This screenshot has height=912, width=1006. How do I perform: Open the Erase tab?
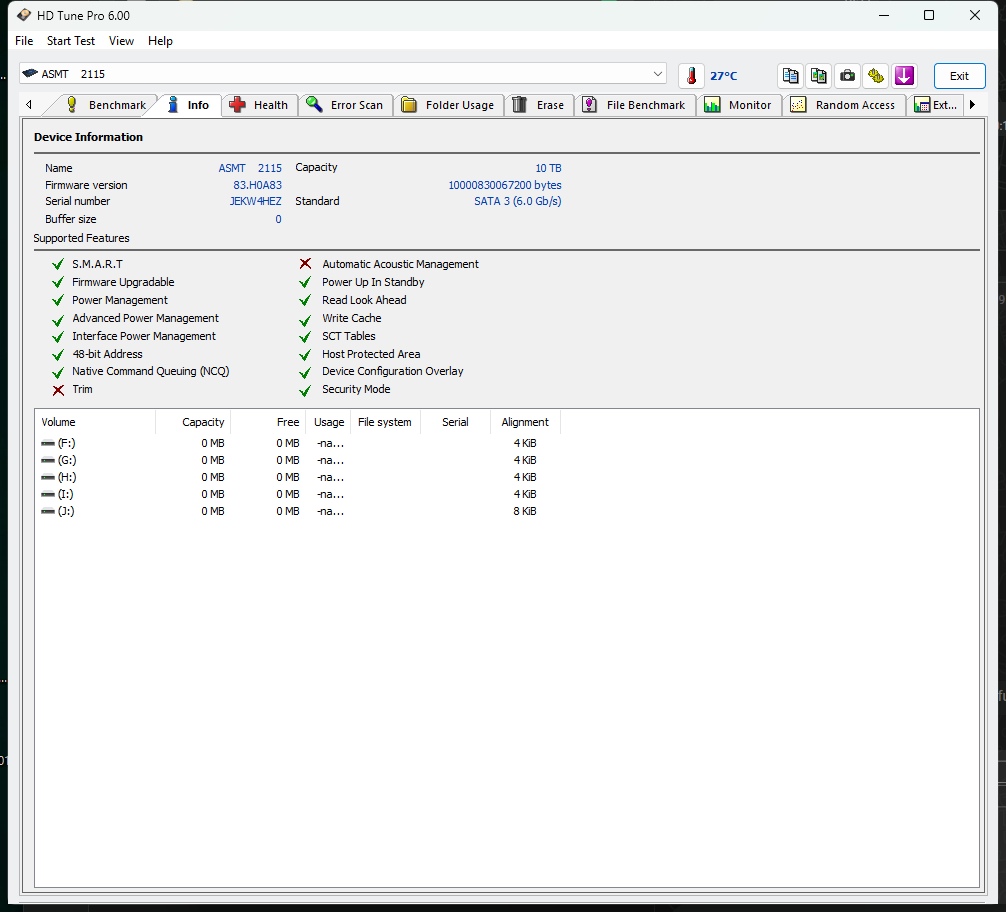click(x=539, y=105)
